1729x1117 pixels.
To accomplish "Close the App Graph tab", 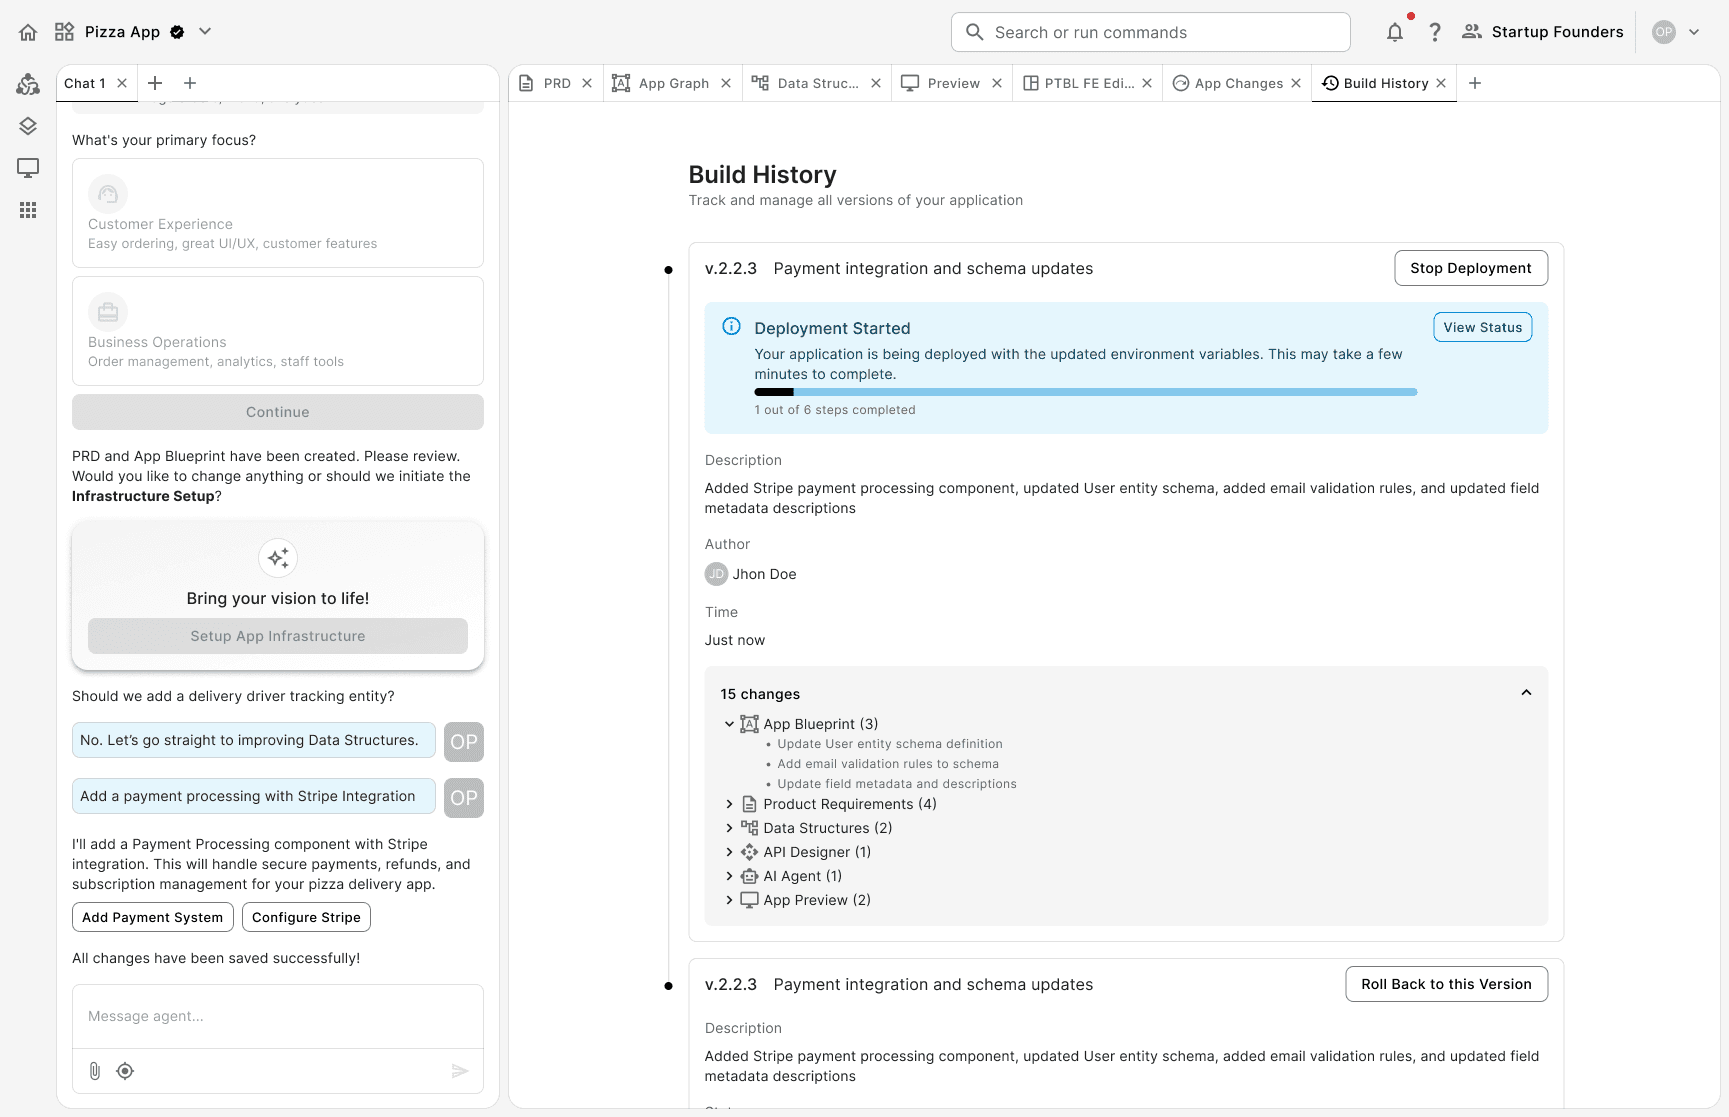I will (726, 83).
